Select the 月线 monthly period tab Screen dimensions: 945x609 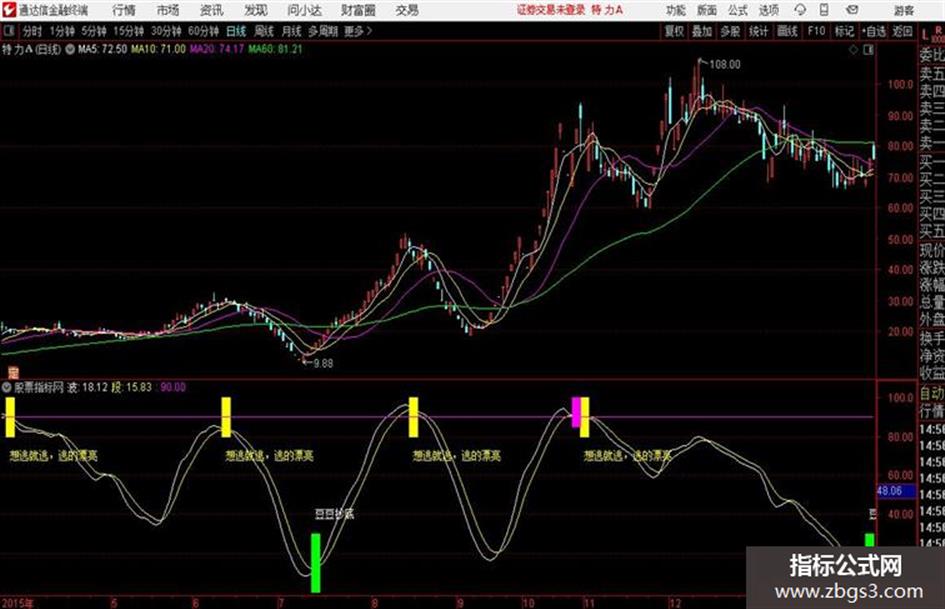coord(292,31)
